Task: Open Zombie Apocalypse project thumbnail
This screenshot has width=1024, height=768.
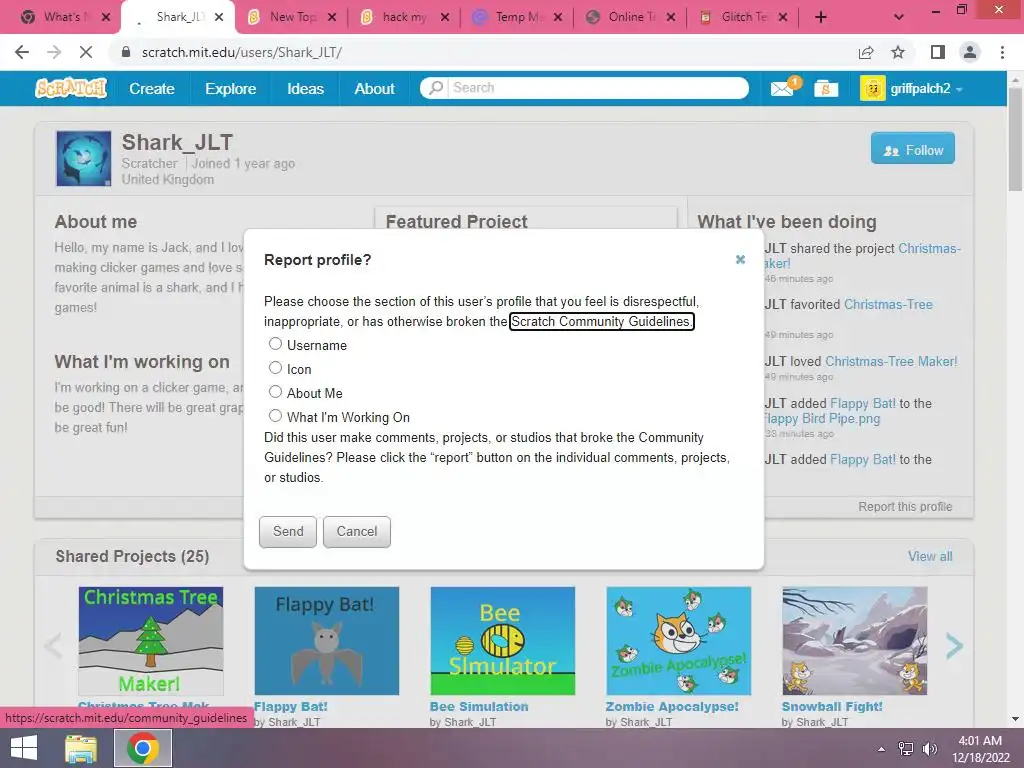Action: click(679, 641)
